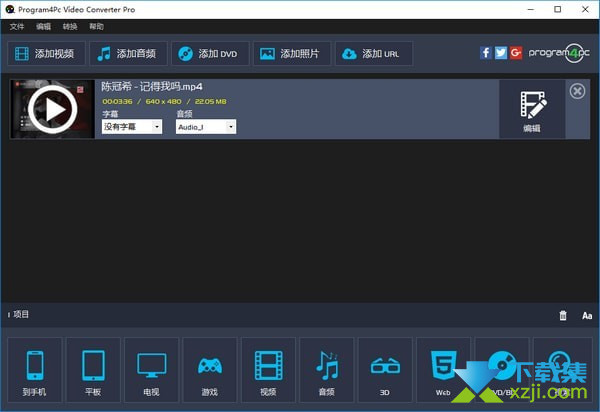Open the Twitter share icon
Screen dimensions: 600x412
pos(501,53)
